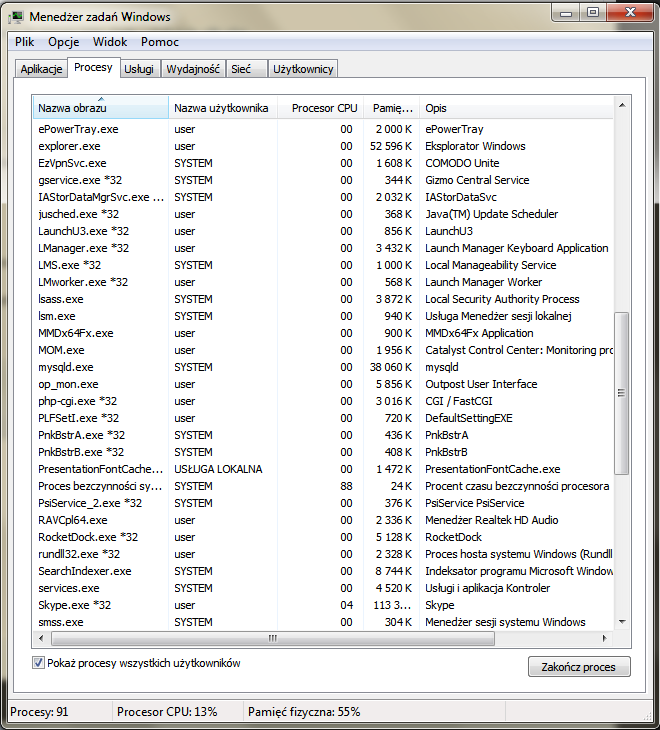Image resolution: width=660 pixels, height=730 pixels.
Task: Go to the Sieć tab
Action: tap(247, 69)
